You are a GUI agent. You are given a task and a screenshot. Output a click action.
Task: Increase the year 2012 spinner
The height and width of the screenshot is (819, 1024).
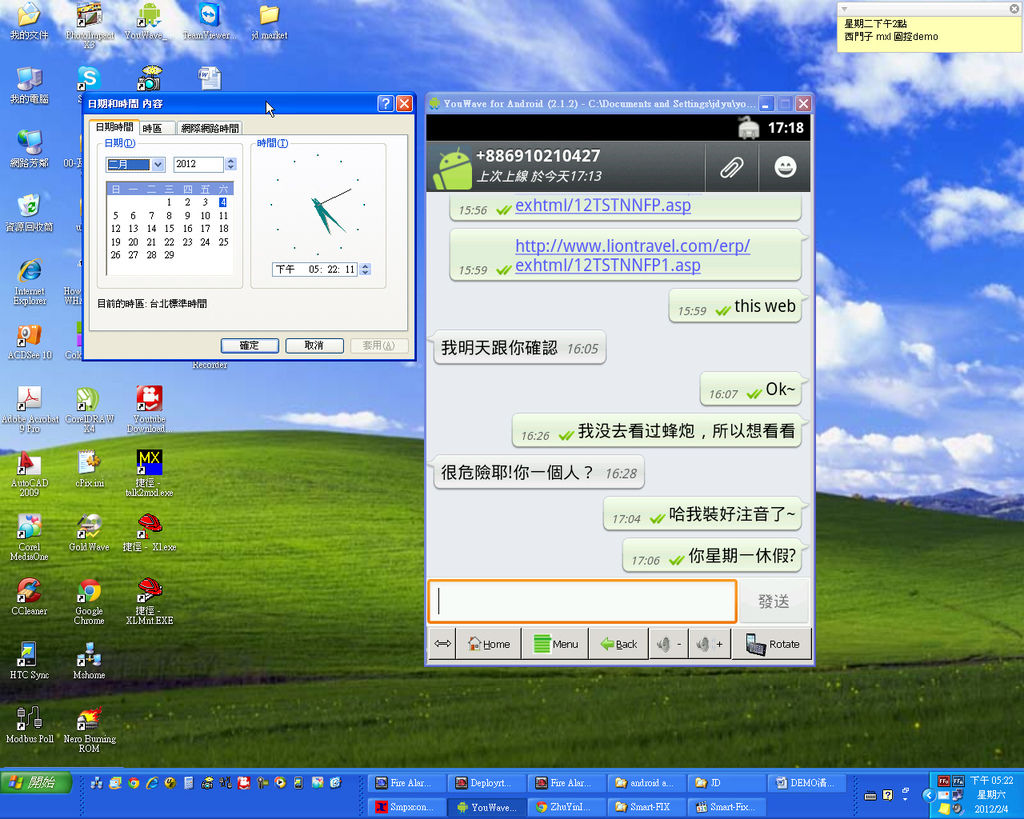pos(231,161)
